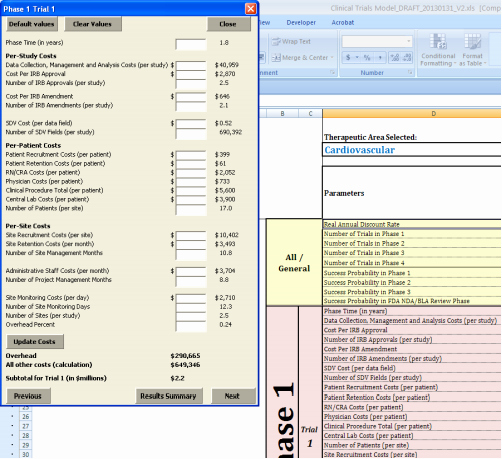Click Number of Patients (per site) input
The image size is (502, 459).
click(191, 210)
